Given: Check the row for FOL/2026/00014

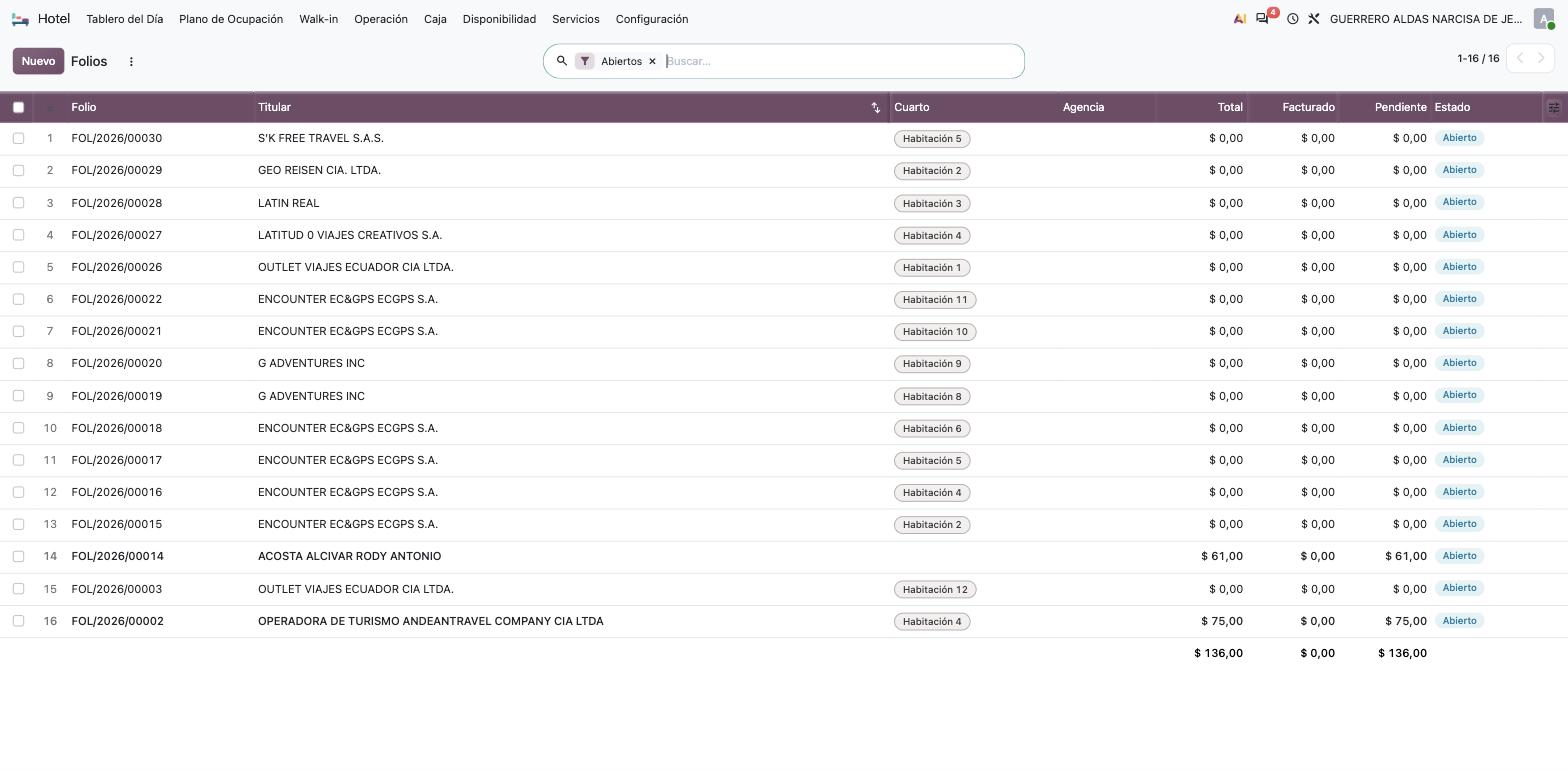Looking at the screenshot, I should [18, 556].
